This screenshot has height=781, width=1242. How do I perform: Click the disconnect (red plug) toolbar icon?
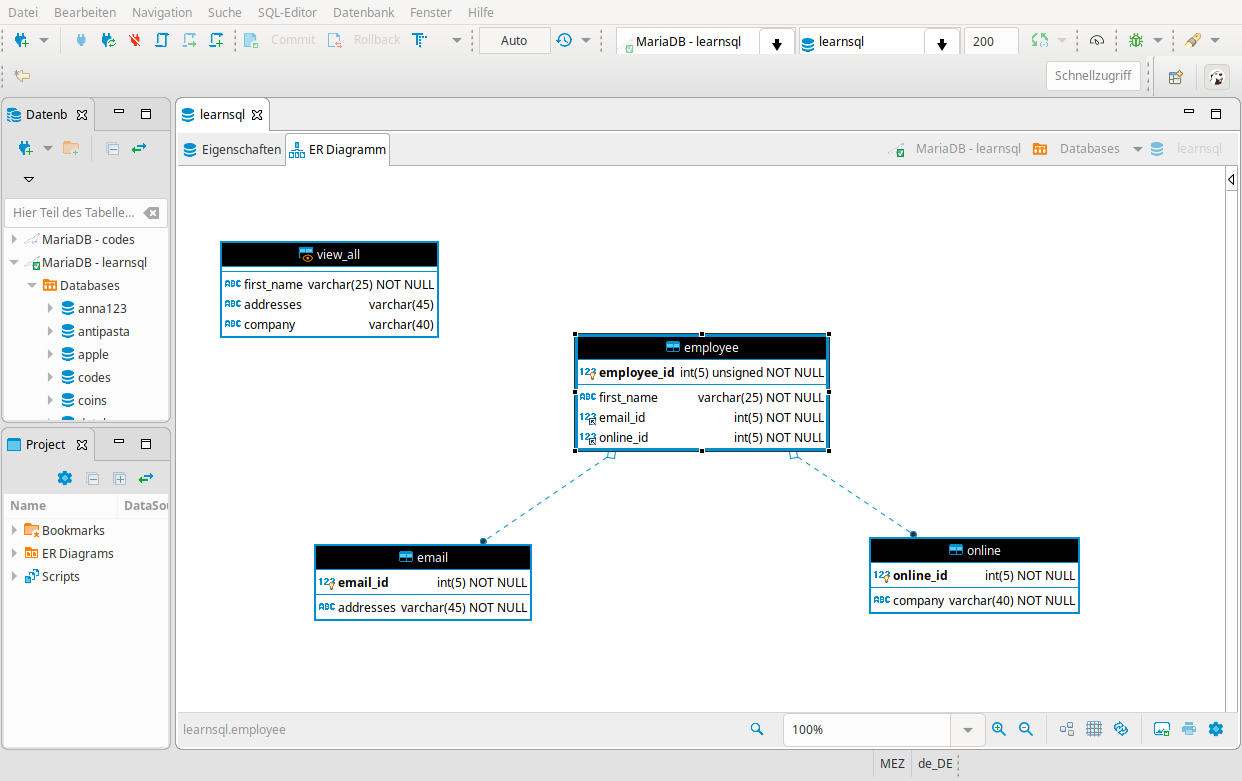135,40
